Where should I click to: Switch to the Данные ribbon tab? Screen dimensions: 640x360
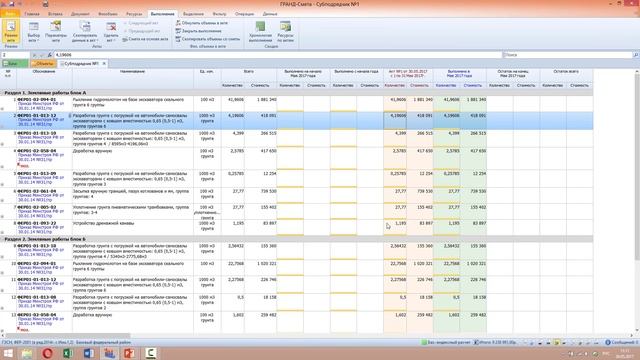270,14
